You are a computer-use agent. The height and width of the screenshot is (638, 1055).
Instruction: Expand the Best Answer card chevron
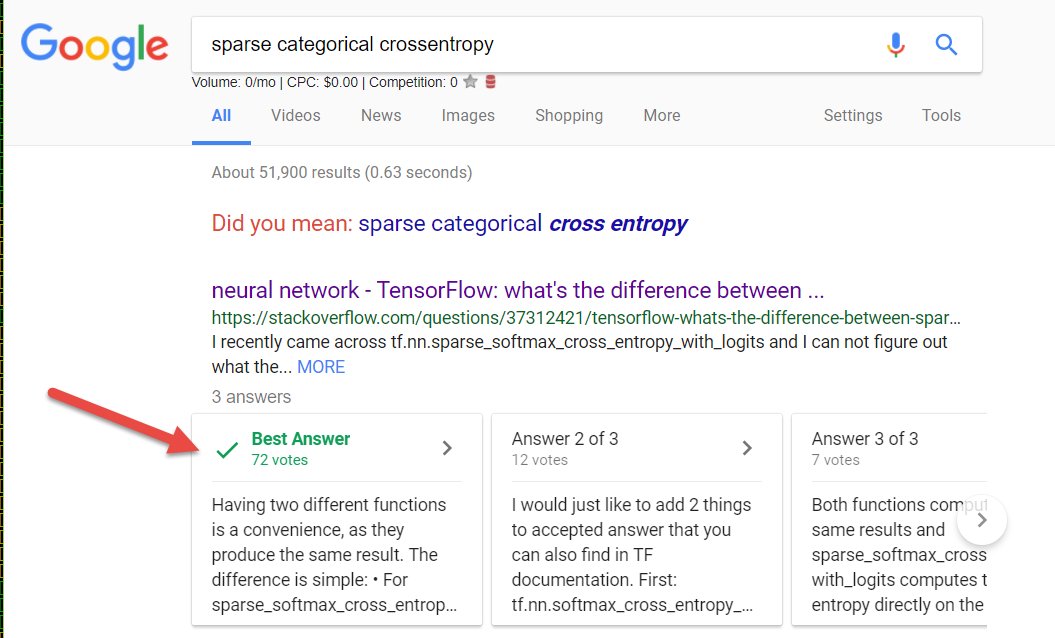pyautogui.click(x=447, y=448)
